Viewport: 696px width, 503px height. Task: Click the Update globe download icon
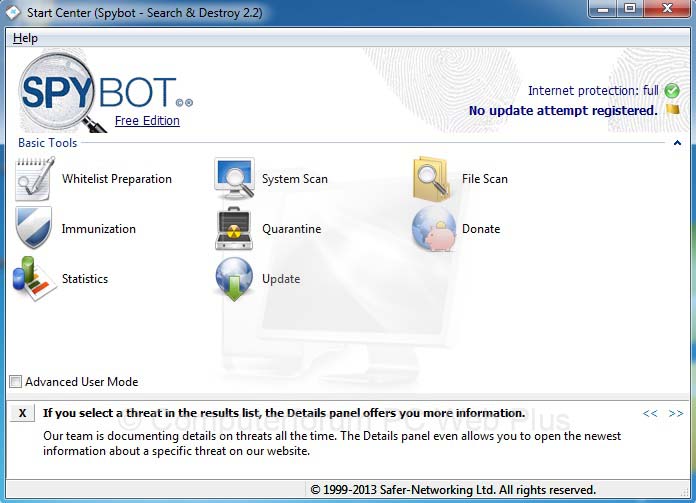(234, 280)
